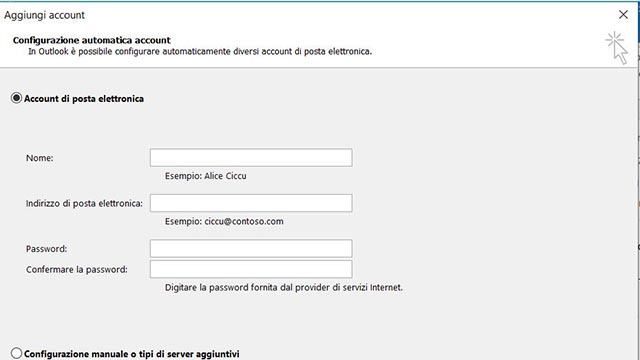This screenshot has width=640, height=360.
Task: Focus the Password text field
Action: click(x=251, y=248)
